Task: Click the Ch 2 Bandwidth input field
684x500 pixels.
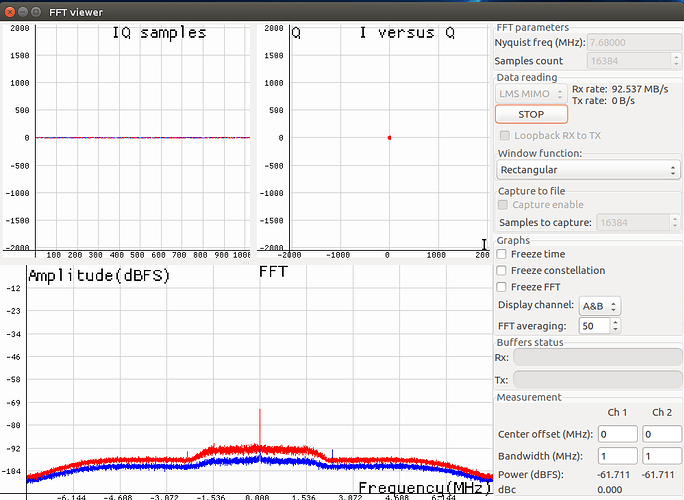Action: (661, 457)
